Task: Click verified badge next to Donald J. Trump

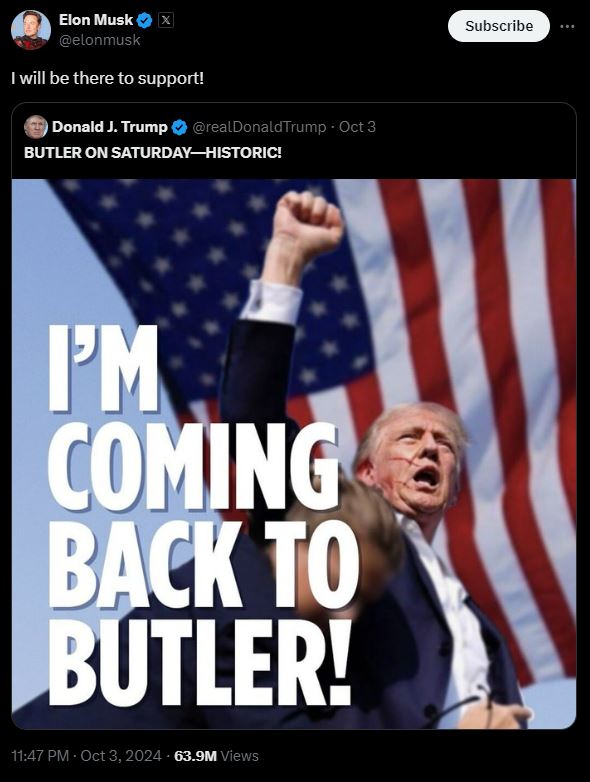Action: point(180,127)
